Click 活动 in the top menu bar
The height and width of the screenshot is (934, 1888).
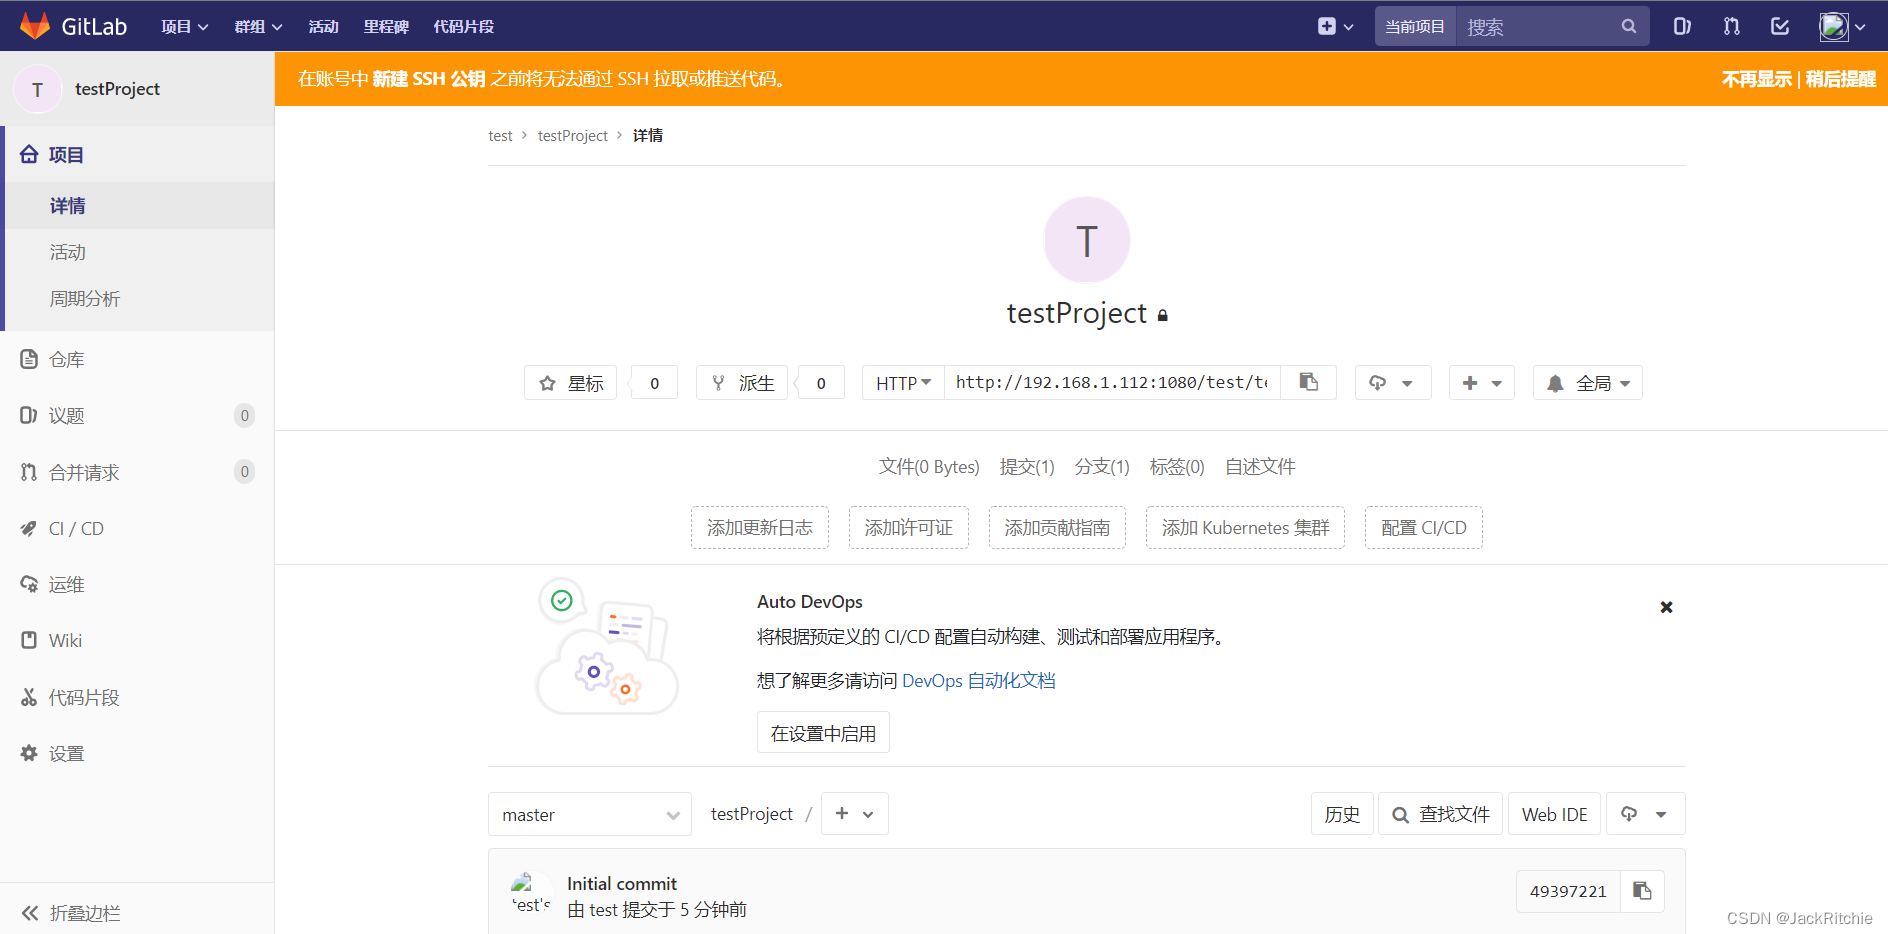(322, 26)
